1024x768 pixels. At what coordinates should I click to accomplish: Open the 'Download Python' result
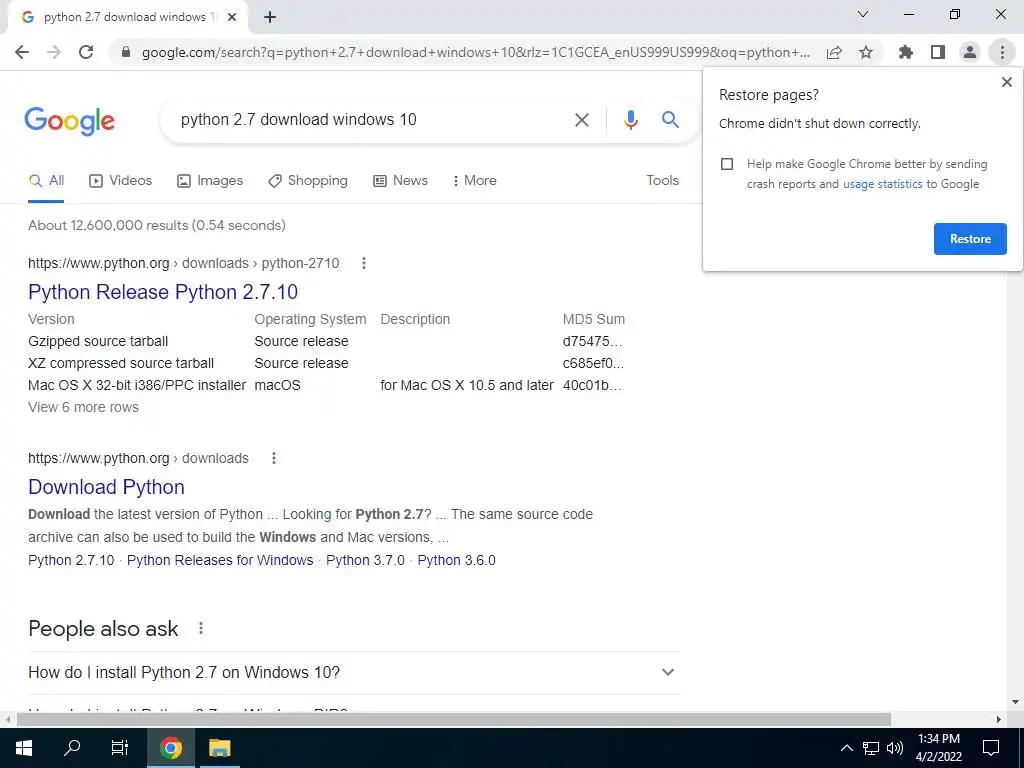point(106,487)
